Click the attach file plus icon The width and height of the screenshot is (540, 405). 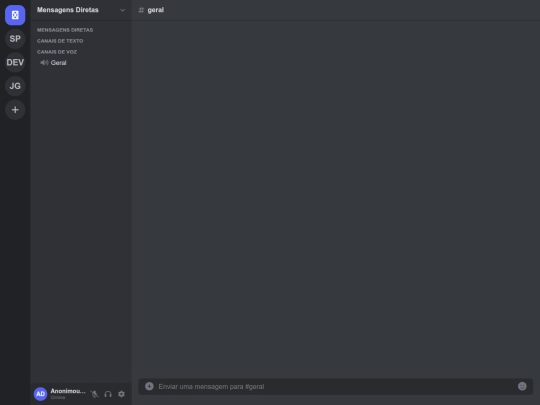coord(149,386)
